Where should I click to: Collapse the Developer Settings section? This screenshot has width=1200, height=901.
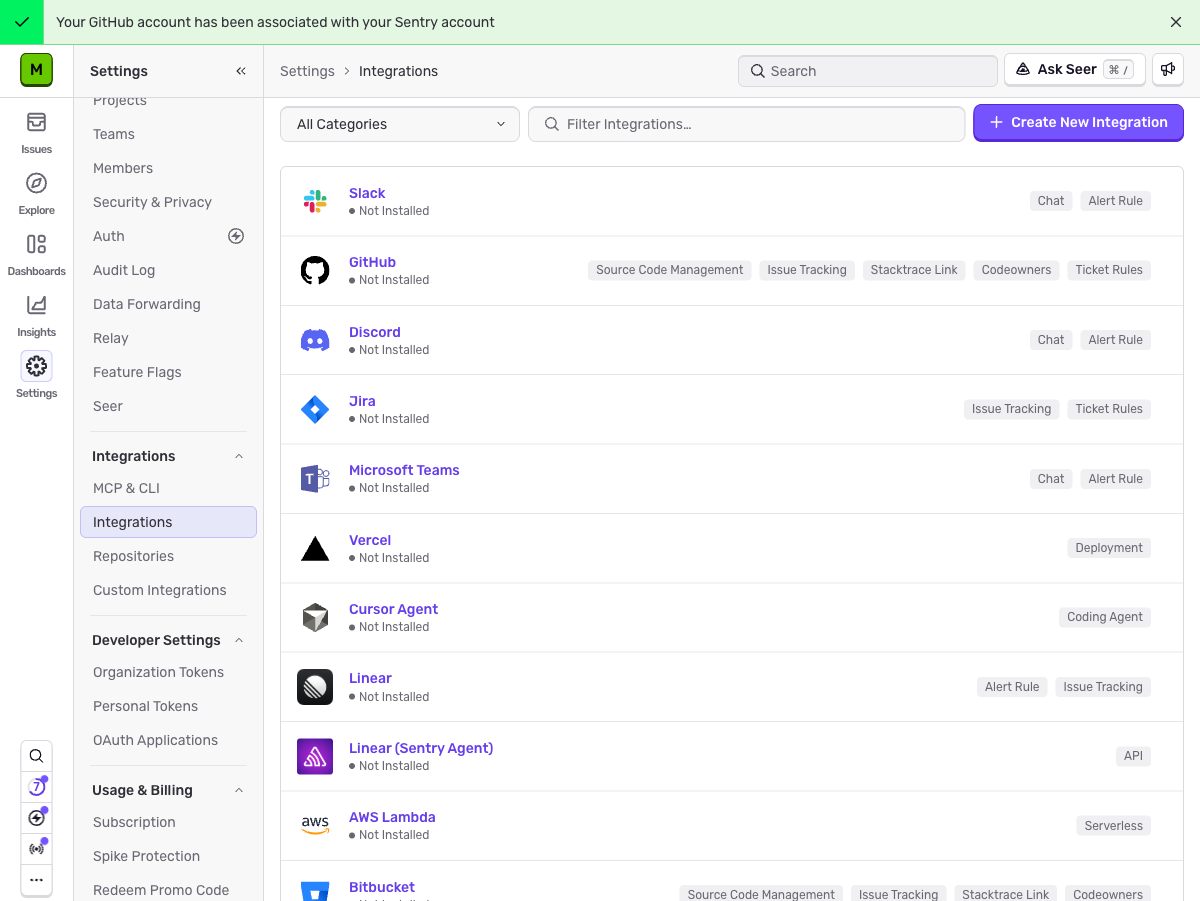click(x=239, y=640)
